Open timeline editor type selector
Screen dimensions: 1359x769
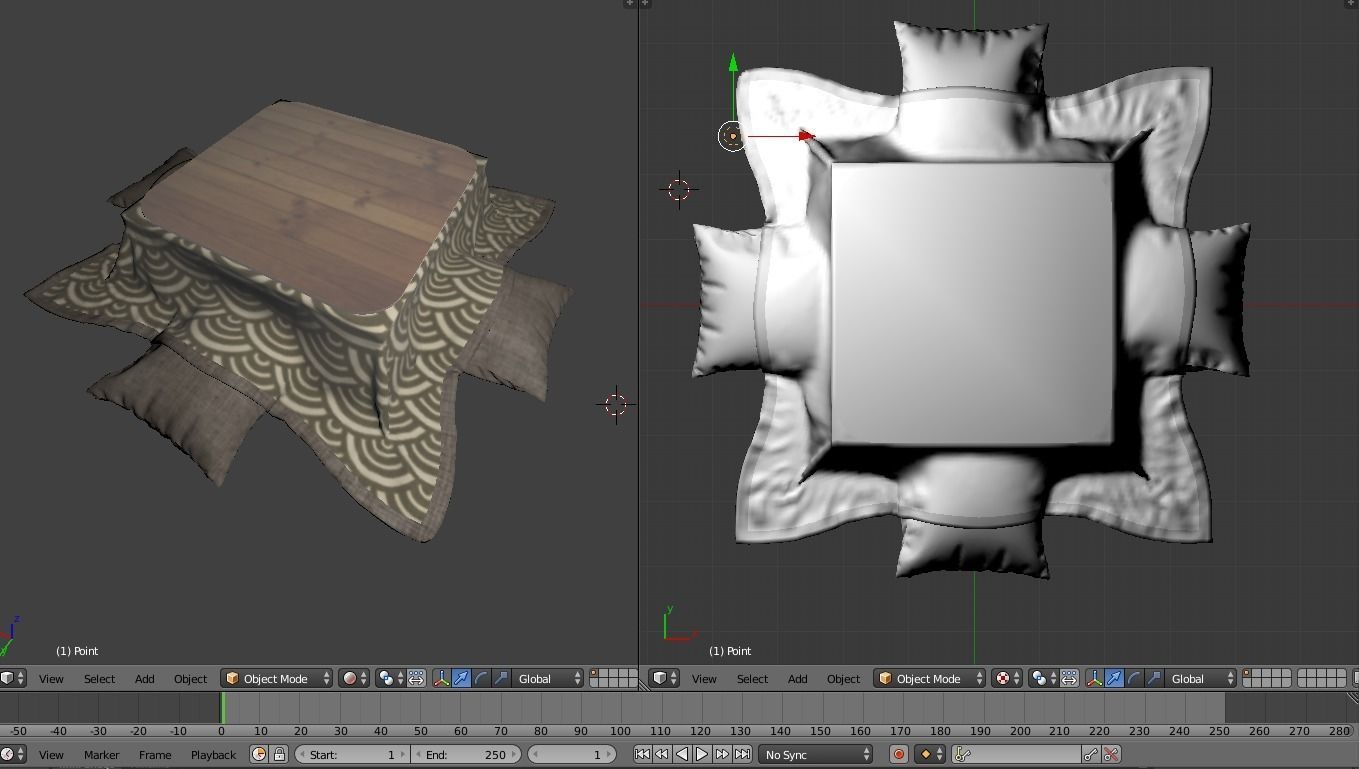[12, 754]
